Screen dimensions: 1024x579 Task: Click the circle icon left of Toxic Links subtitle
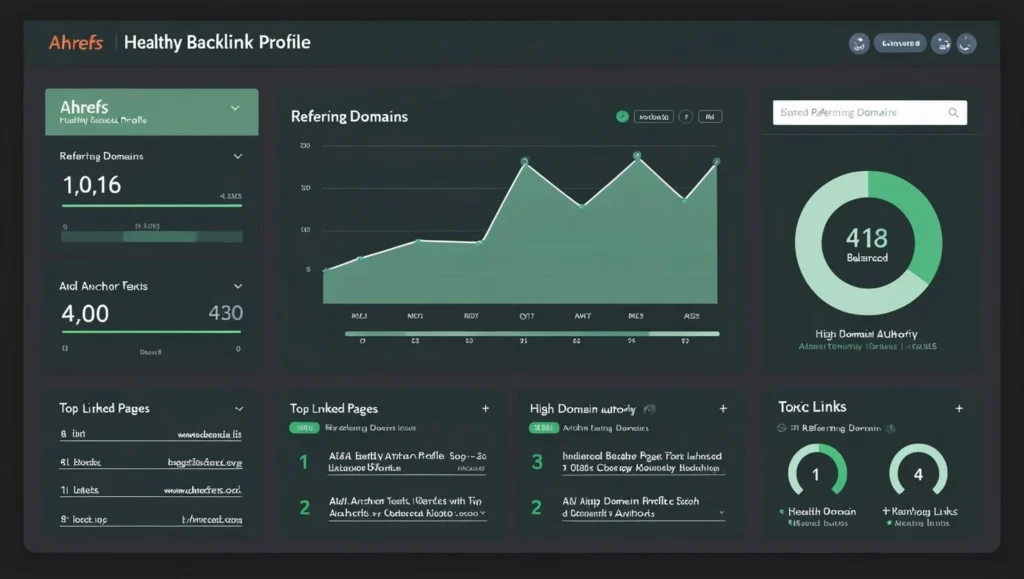tap(782, 428)
